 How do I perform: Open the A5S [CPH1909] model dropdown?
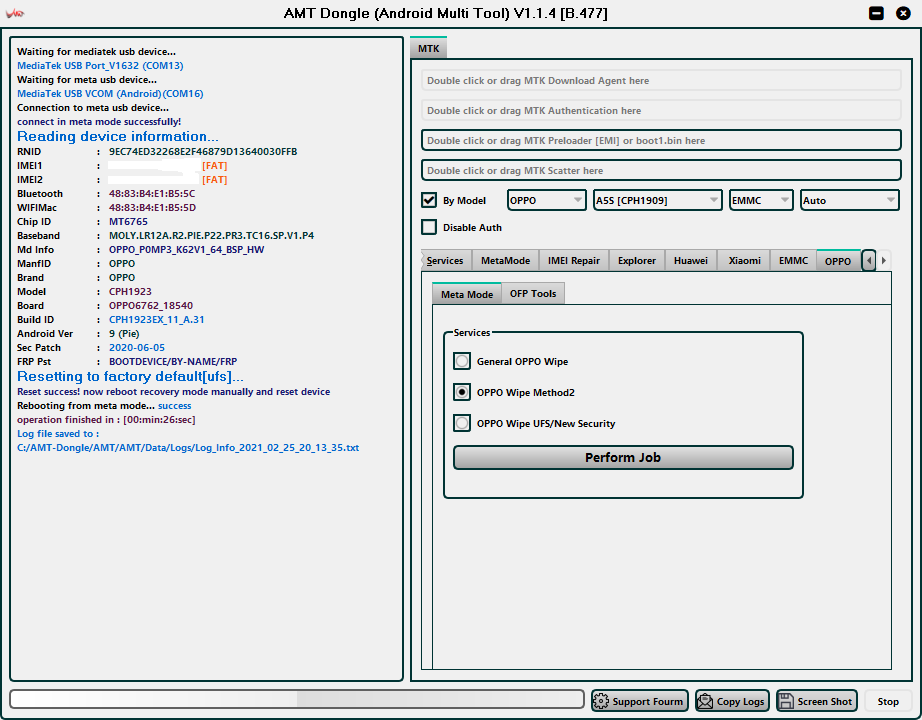[657, 200]
